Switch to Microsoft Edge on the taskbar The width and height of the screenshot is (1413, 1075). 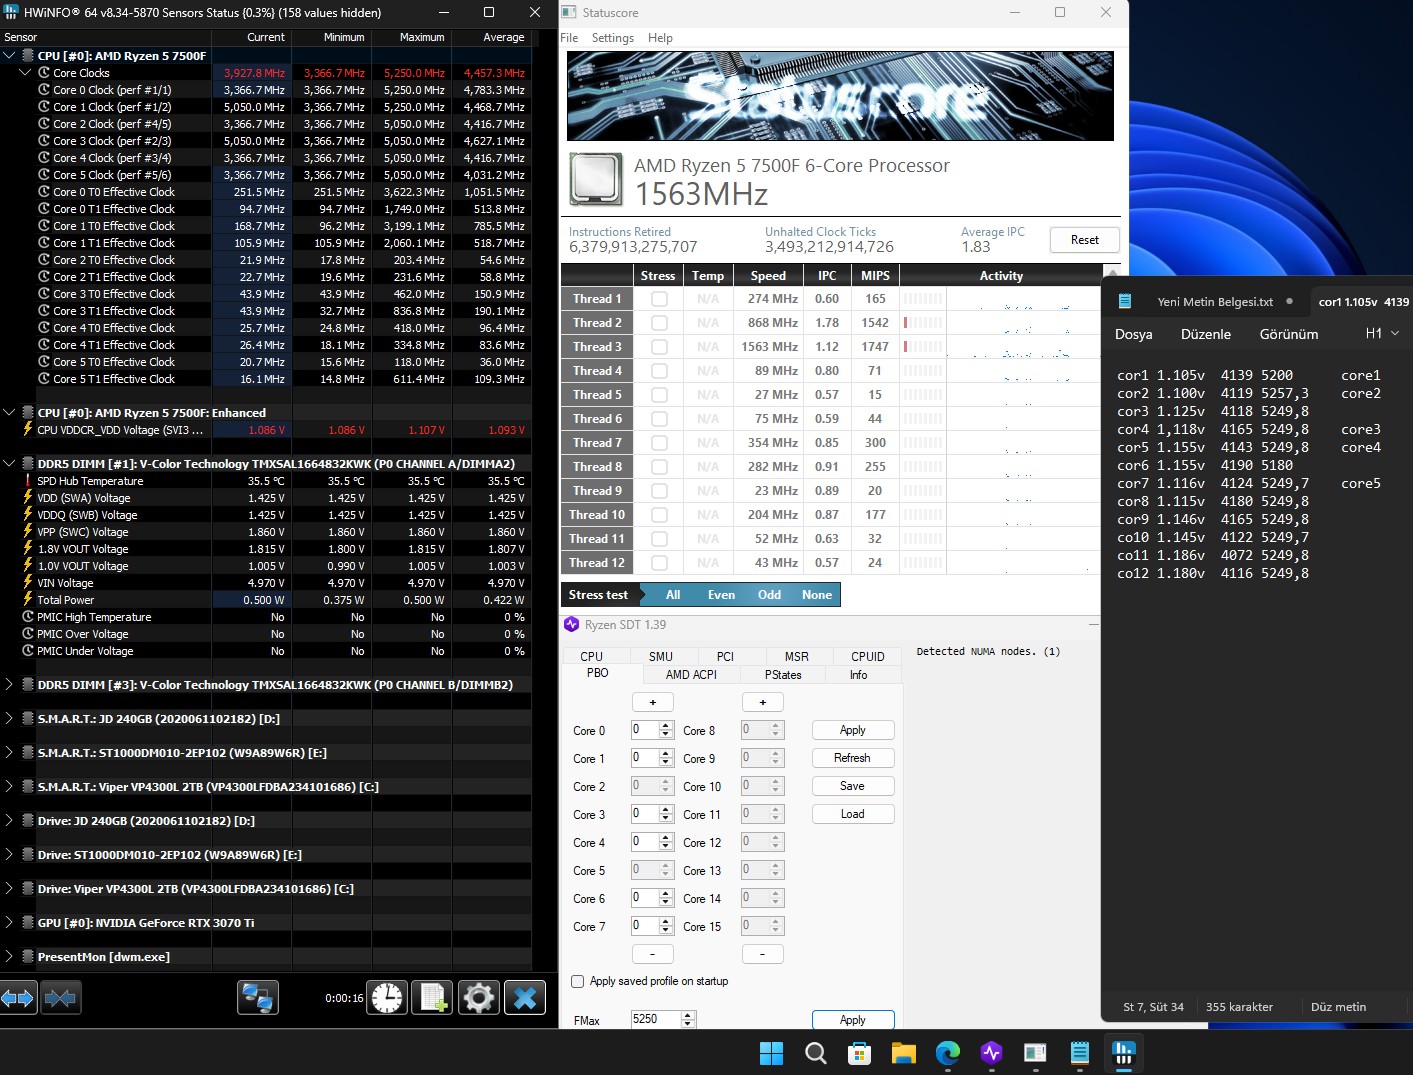pyautogui.click(x=947, y=1053)
